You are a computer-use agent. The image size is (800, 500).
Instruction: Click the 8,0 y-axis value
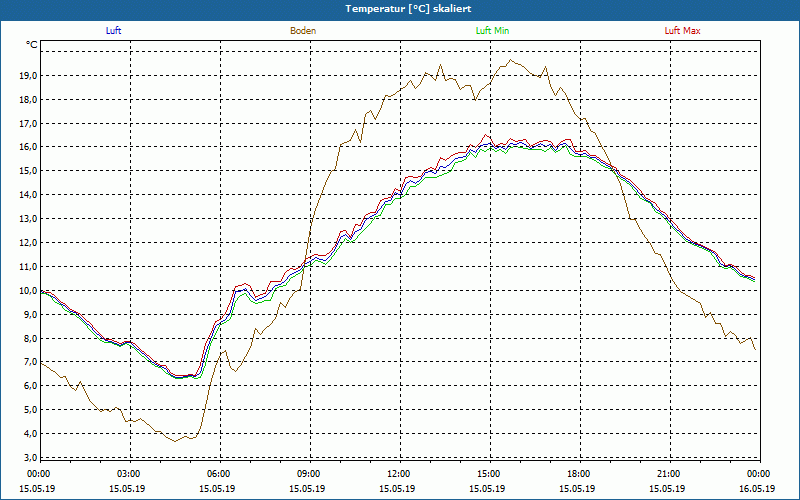[x=29, y=339]
